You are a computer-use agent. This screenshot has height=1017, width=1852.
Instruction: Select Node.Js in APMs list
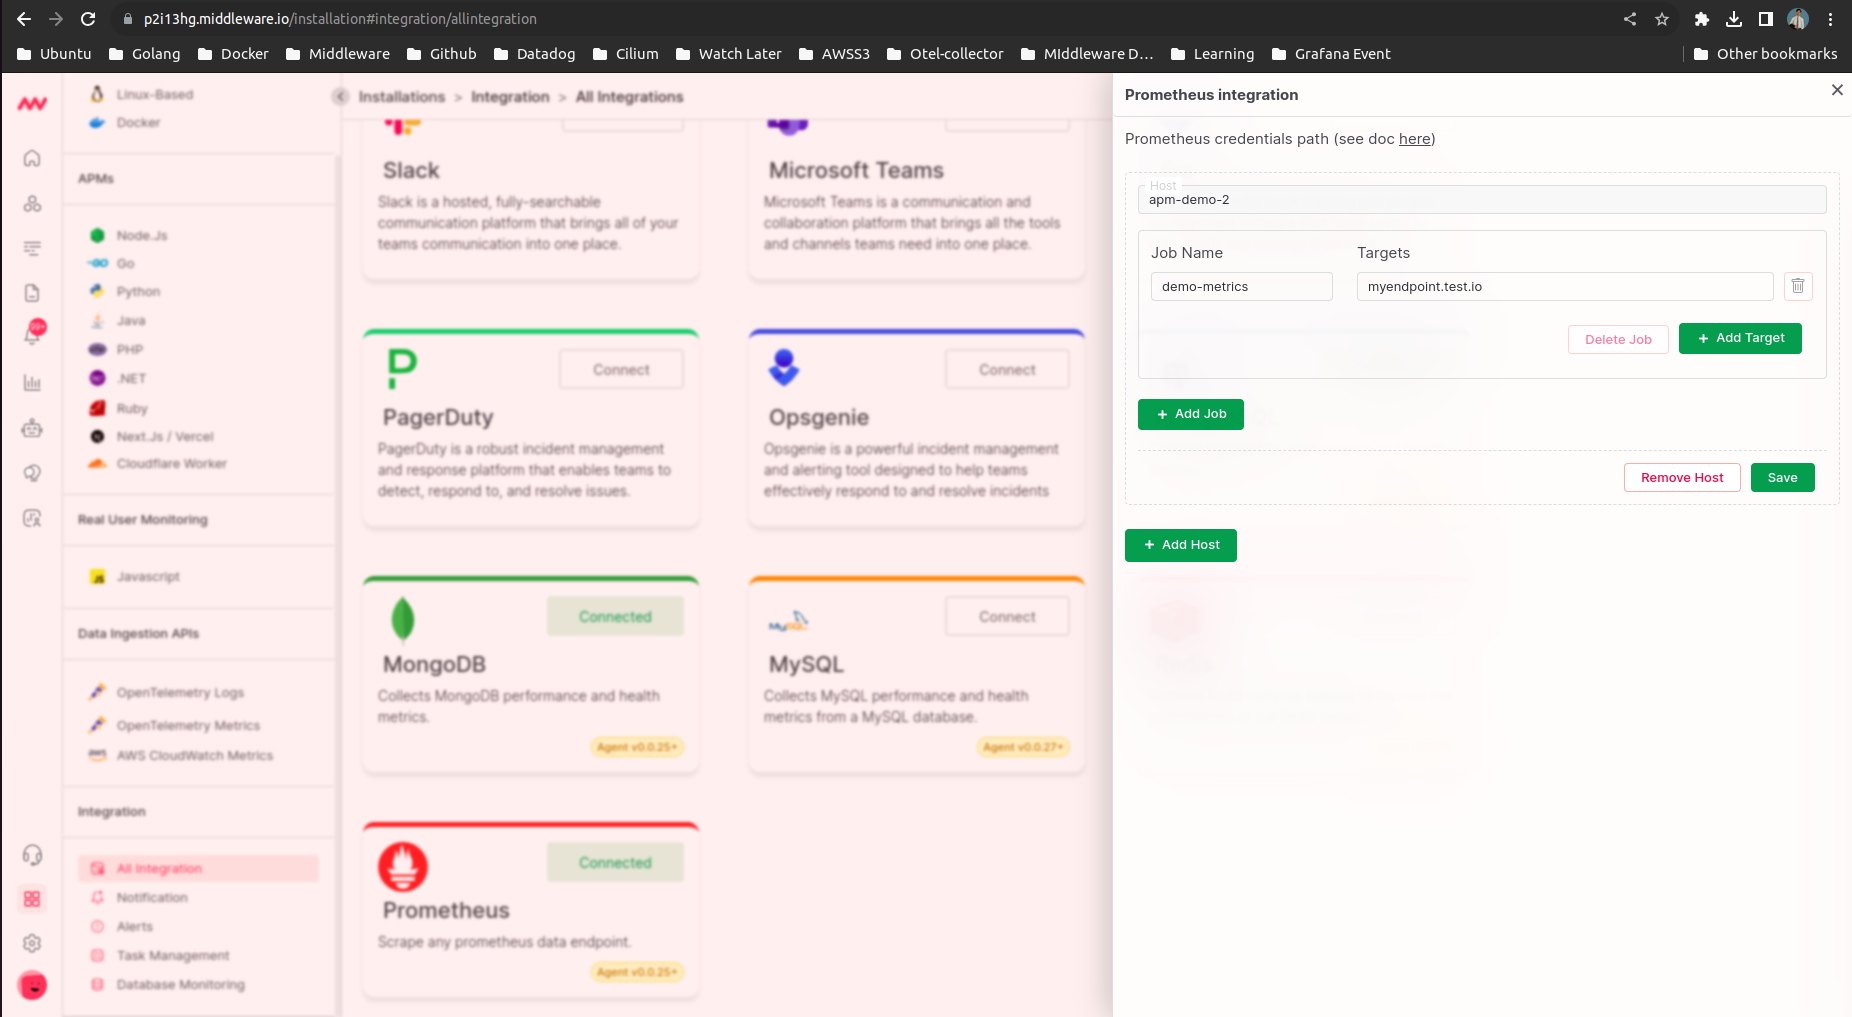(142, 236)
